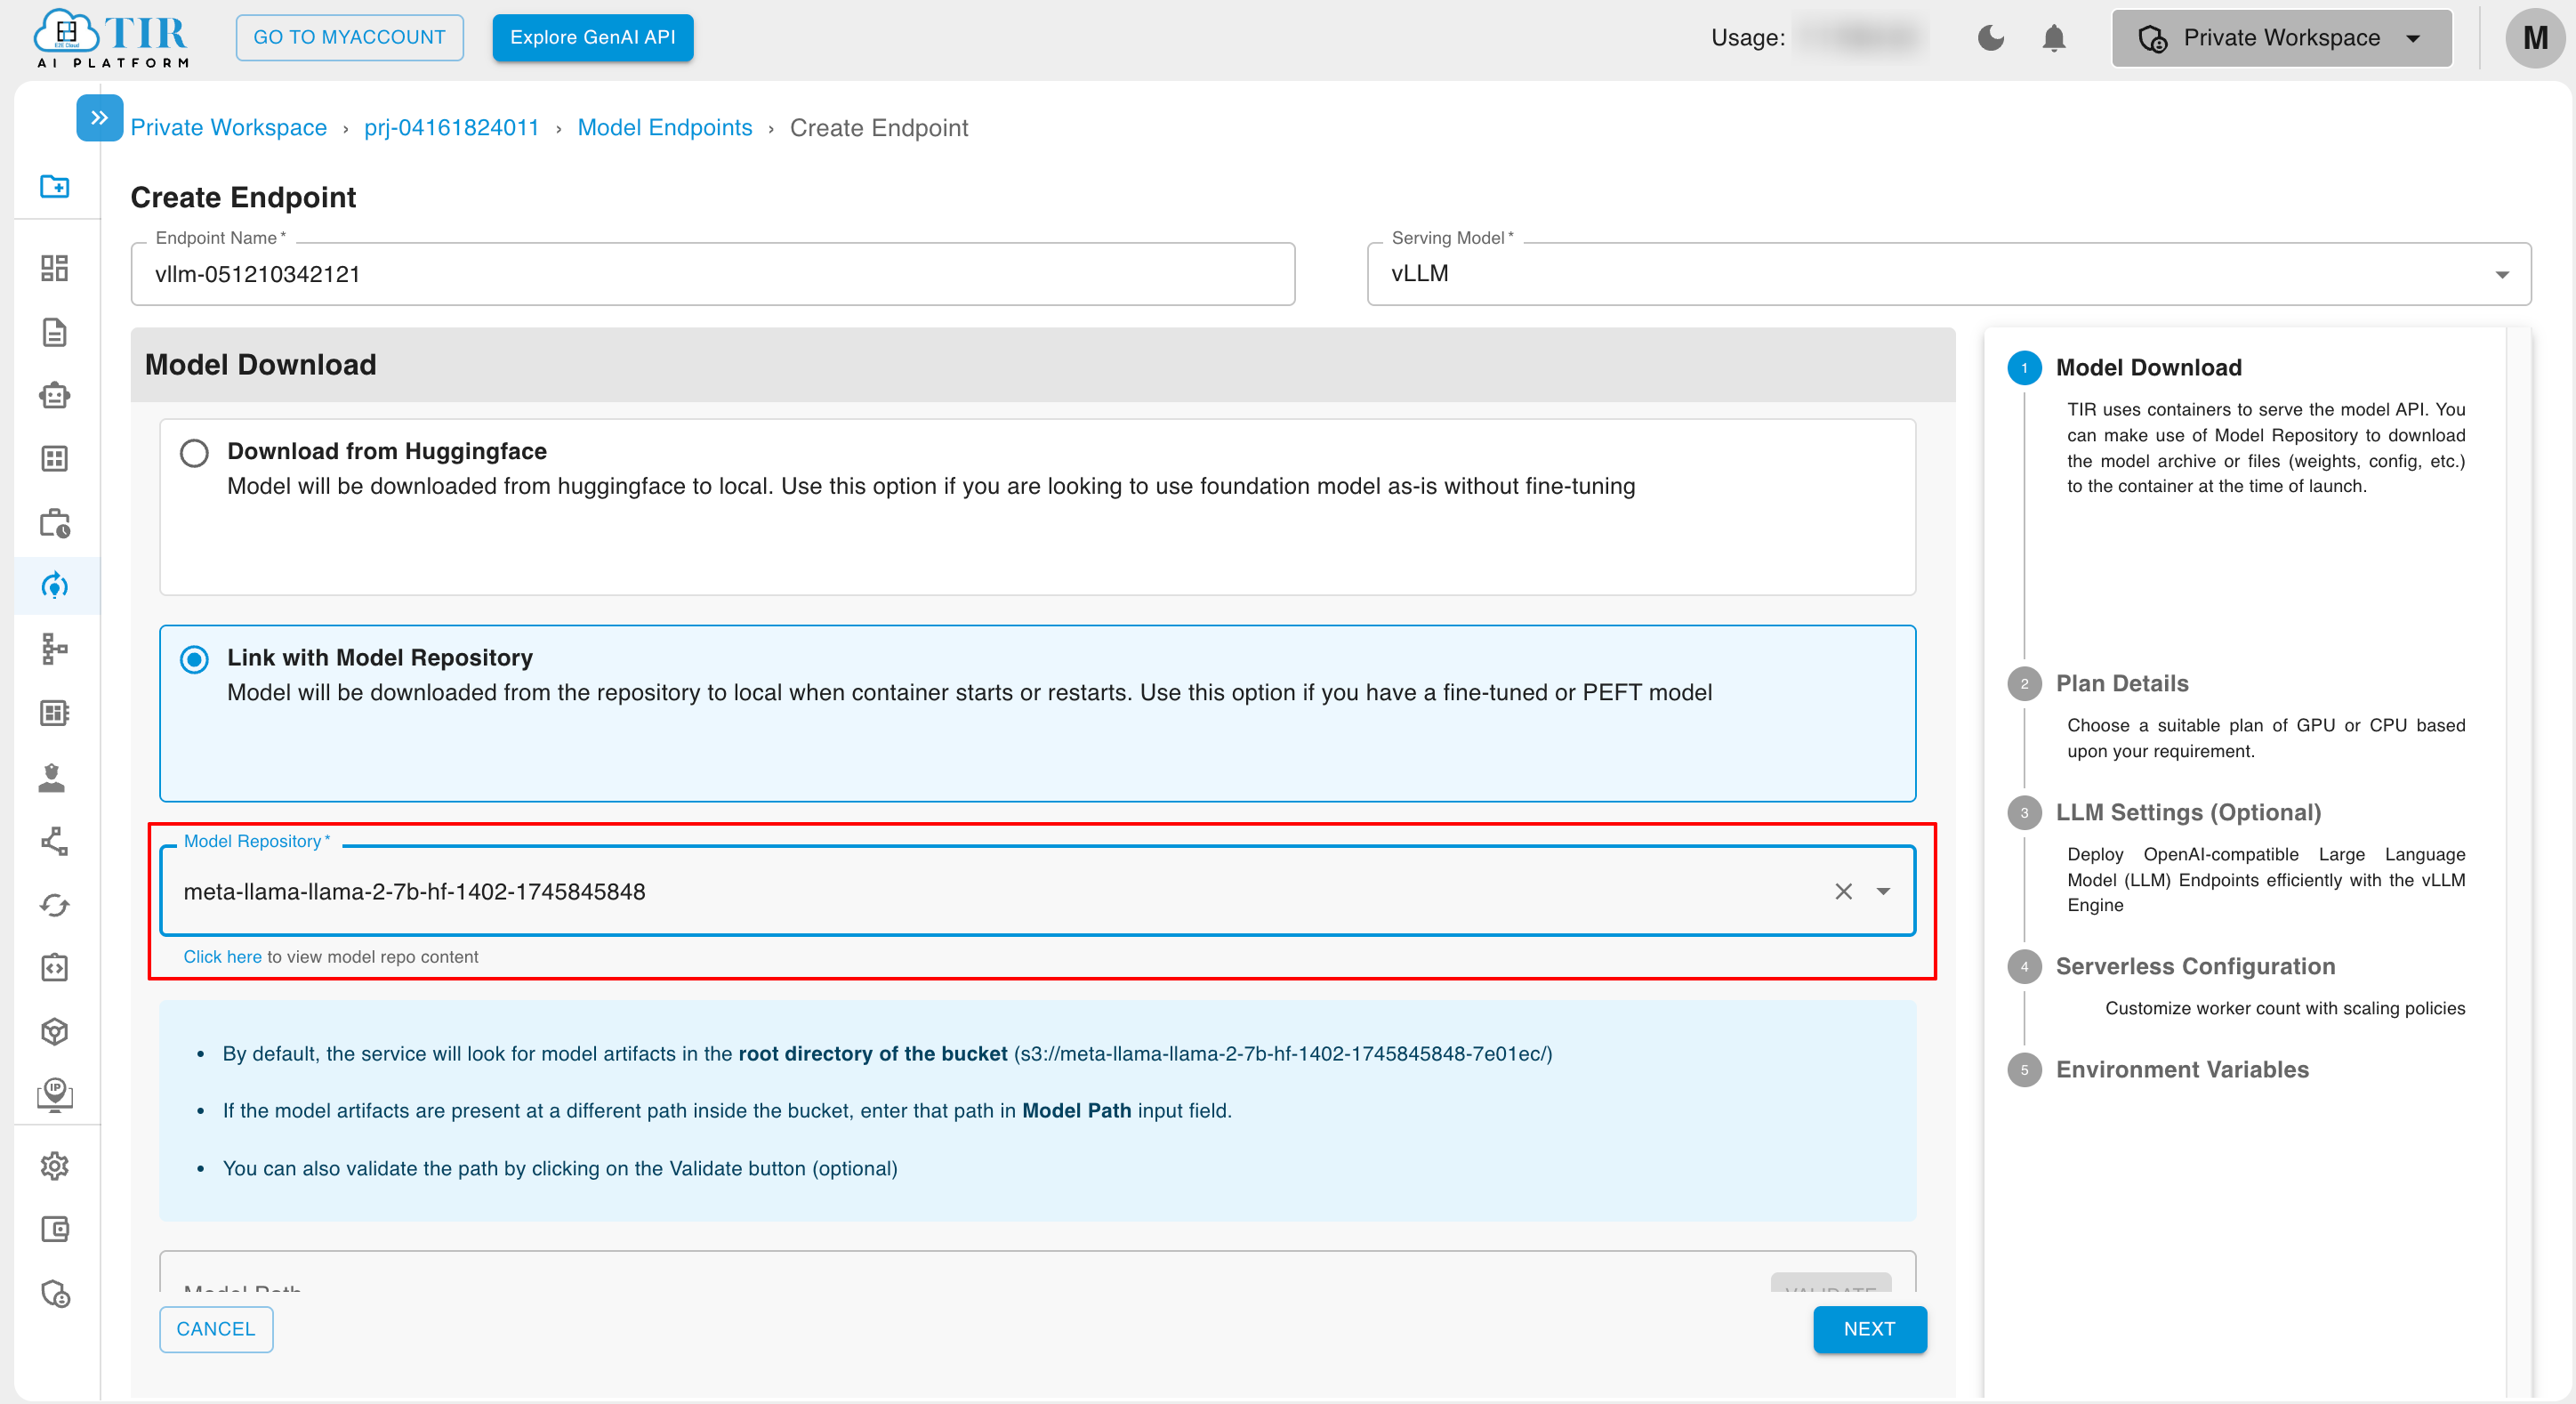Go to prj-04161824011 breadcrumb
2576x1404 pixels.
(x=452, y=127)
